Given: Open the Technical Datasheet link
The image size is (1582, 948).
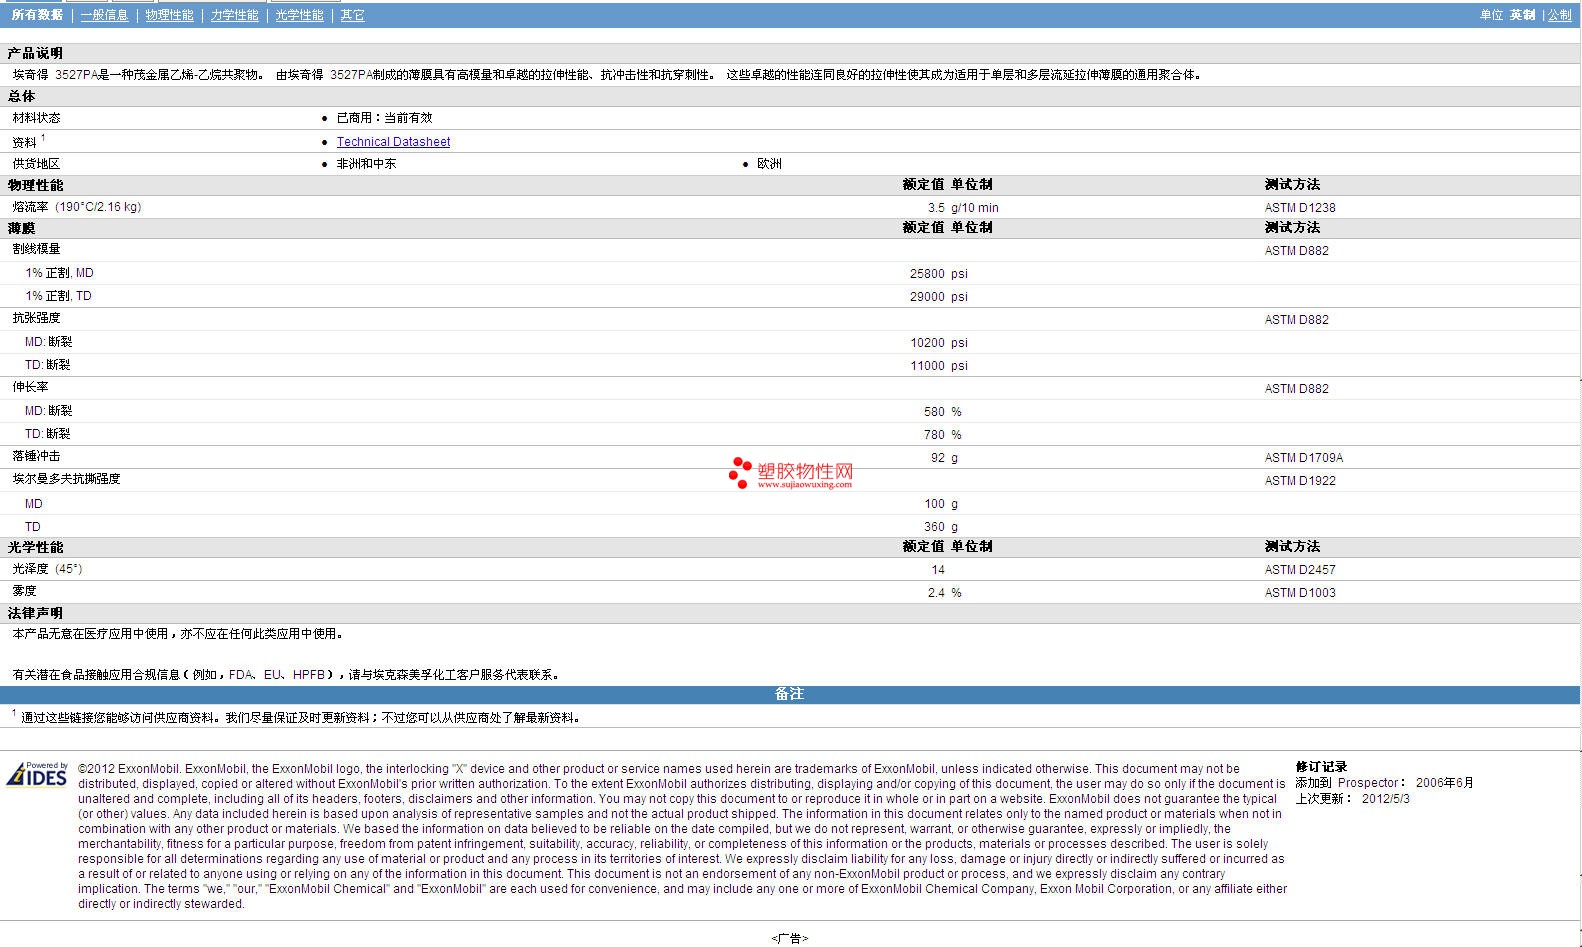Looking at the screenshot, I should point(393,142).
